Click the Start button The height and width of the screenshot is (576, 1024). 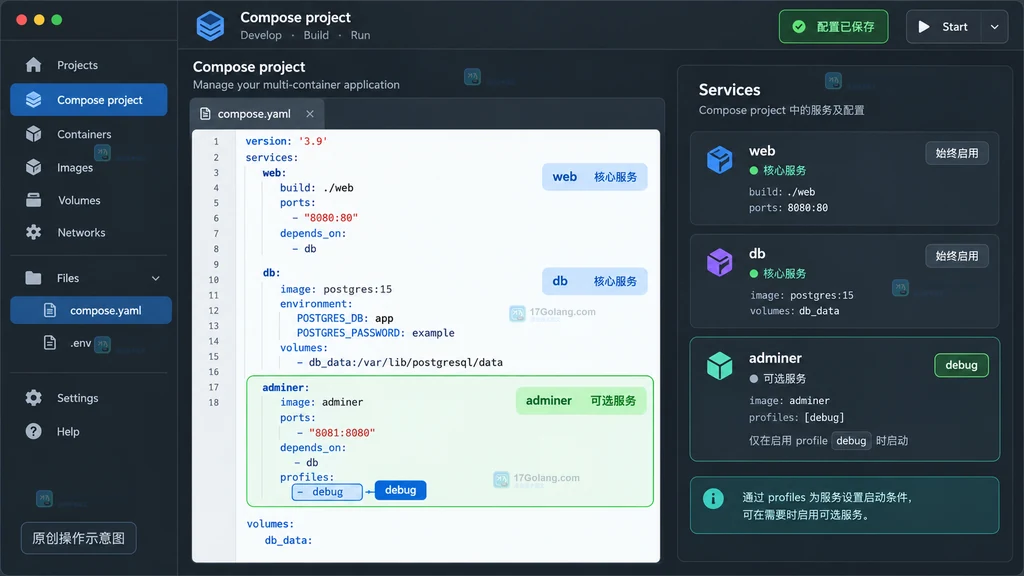(944, 27)
